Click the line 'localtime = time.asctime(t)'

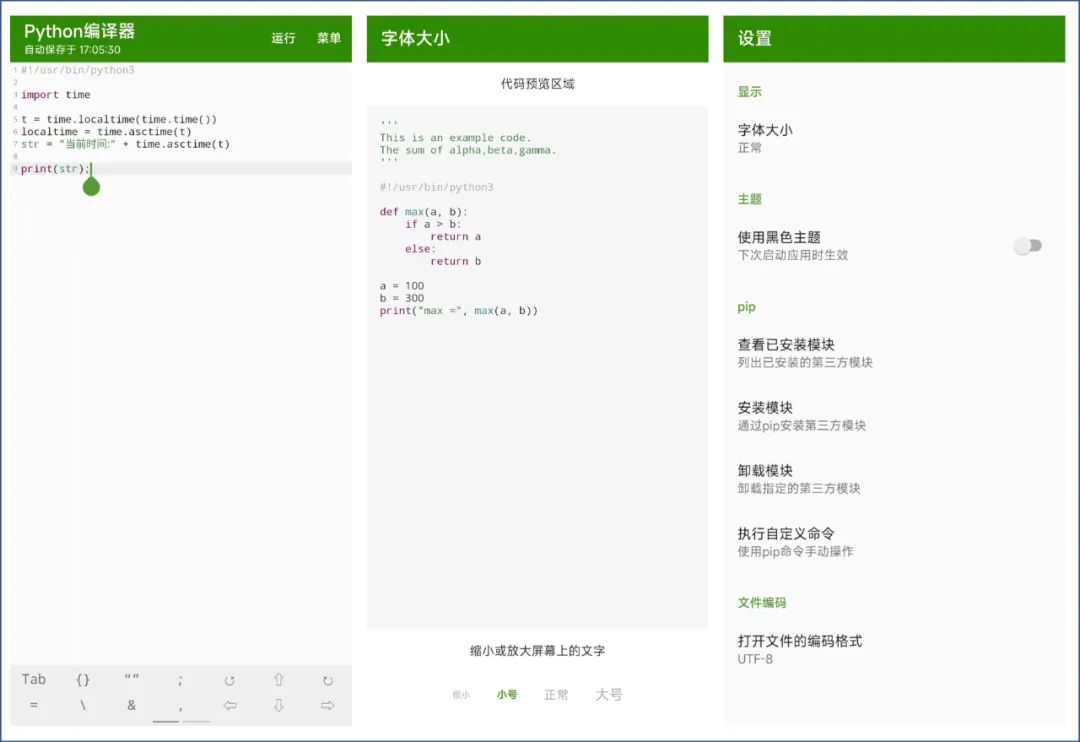(x=106, y=132)
